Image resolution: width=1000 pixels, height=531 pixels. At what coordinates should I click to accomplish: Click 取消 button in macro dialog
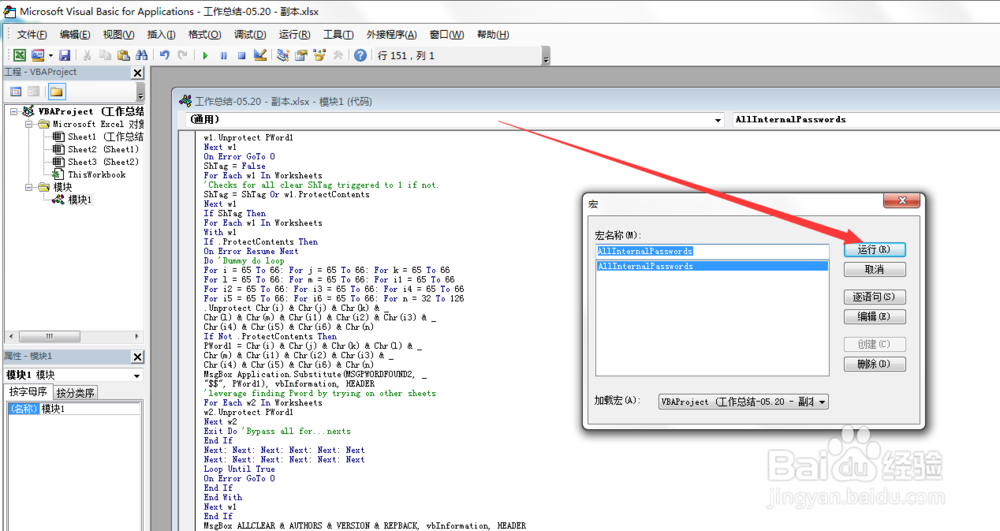tap(874, 270)
